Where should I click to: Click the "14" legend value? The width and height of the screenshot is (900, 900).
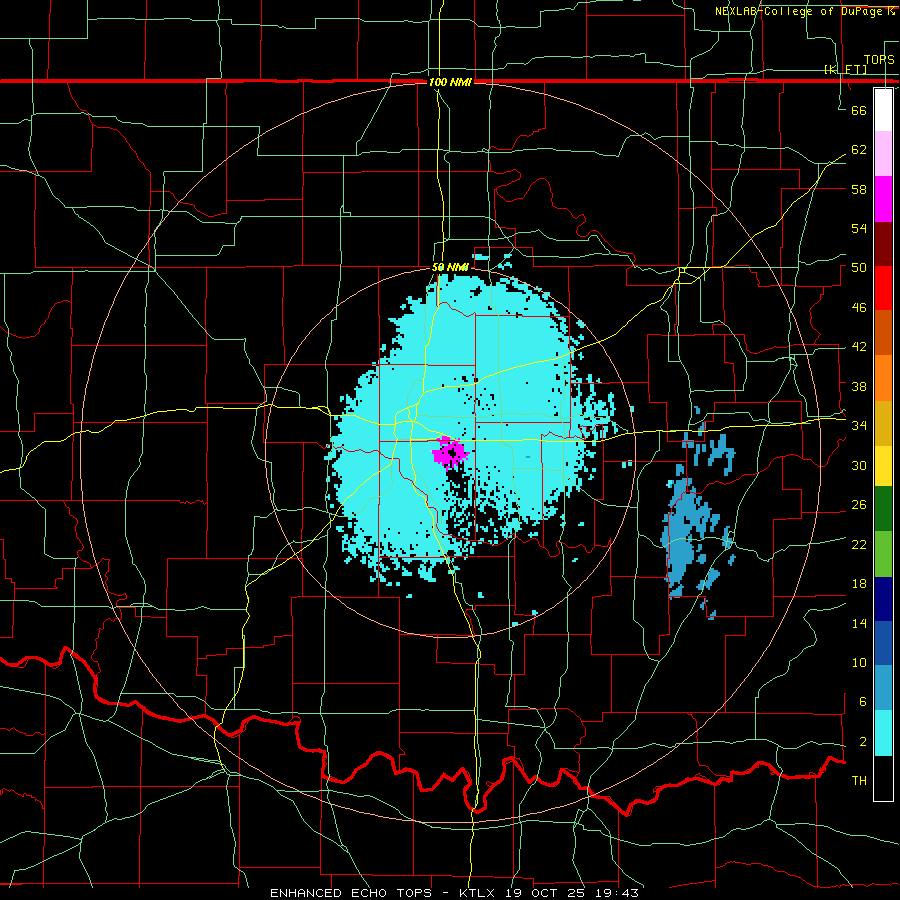click(x=859, y=623)
